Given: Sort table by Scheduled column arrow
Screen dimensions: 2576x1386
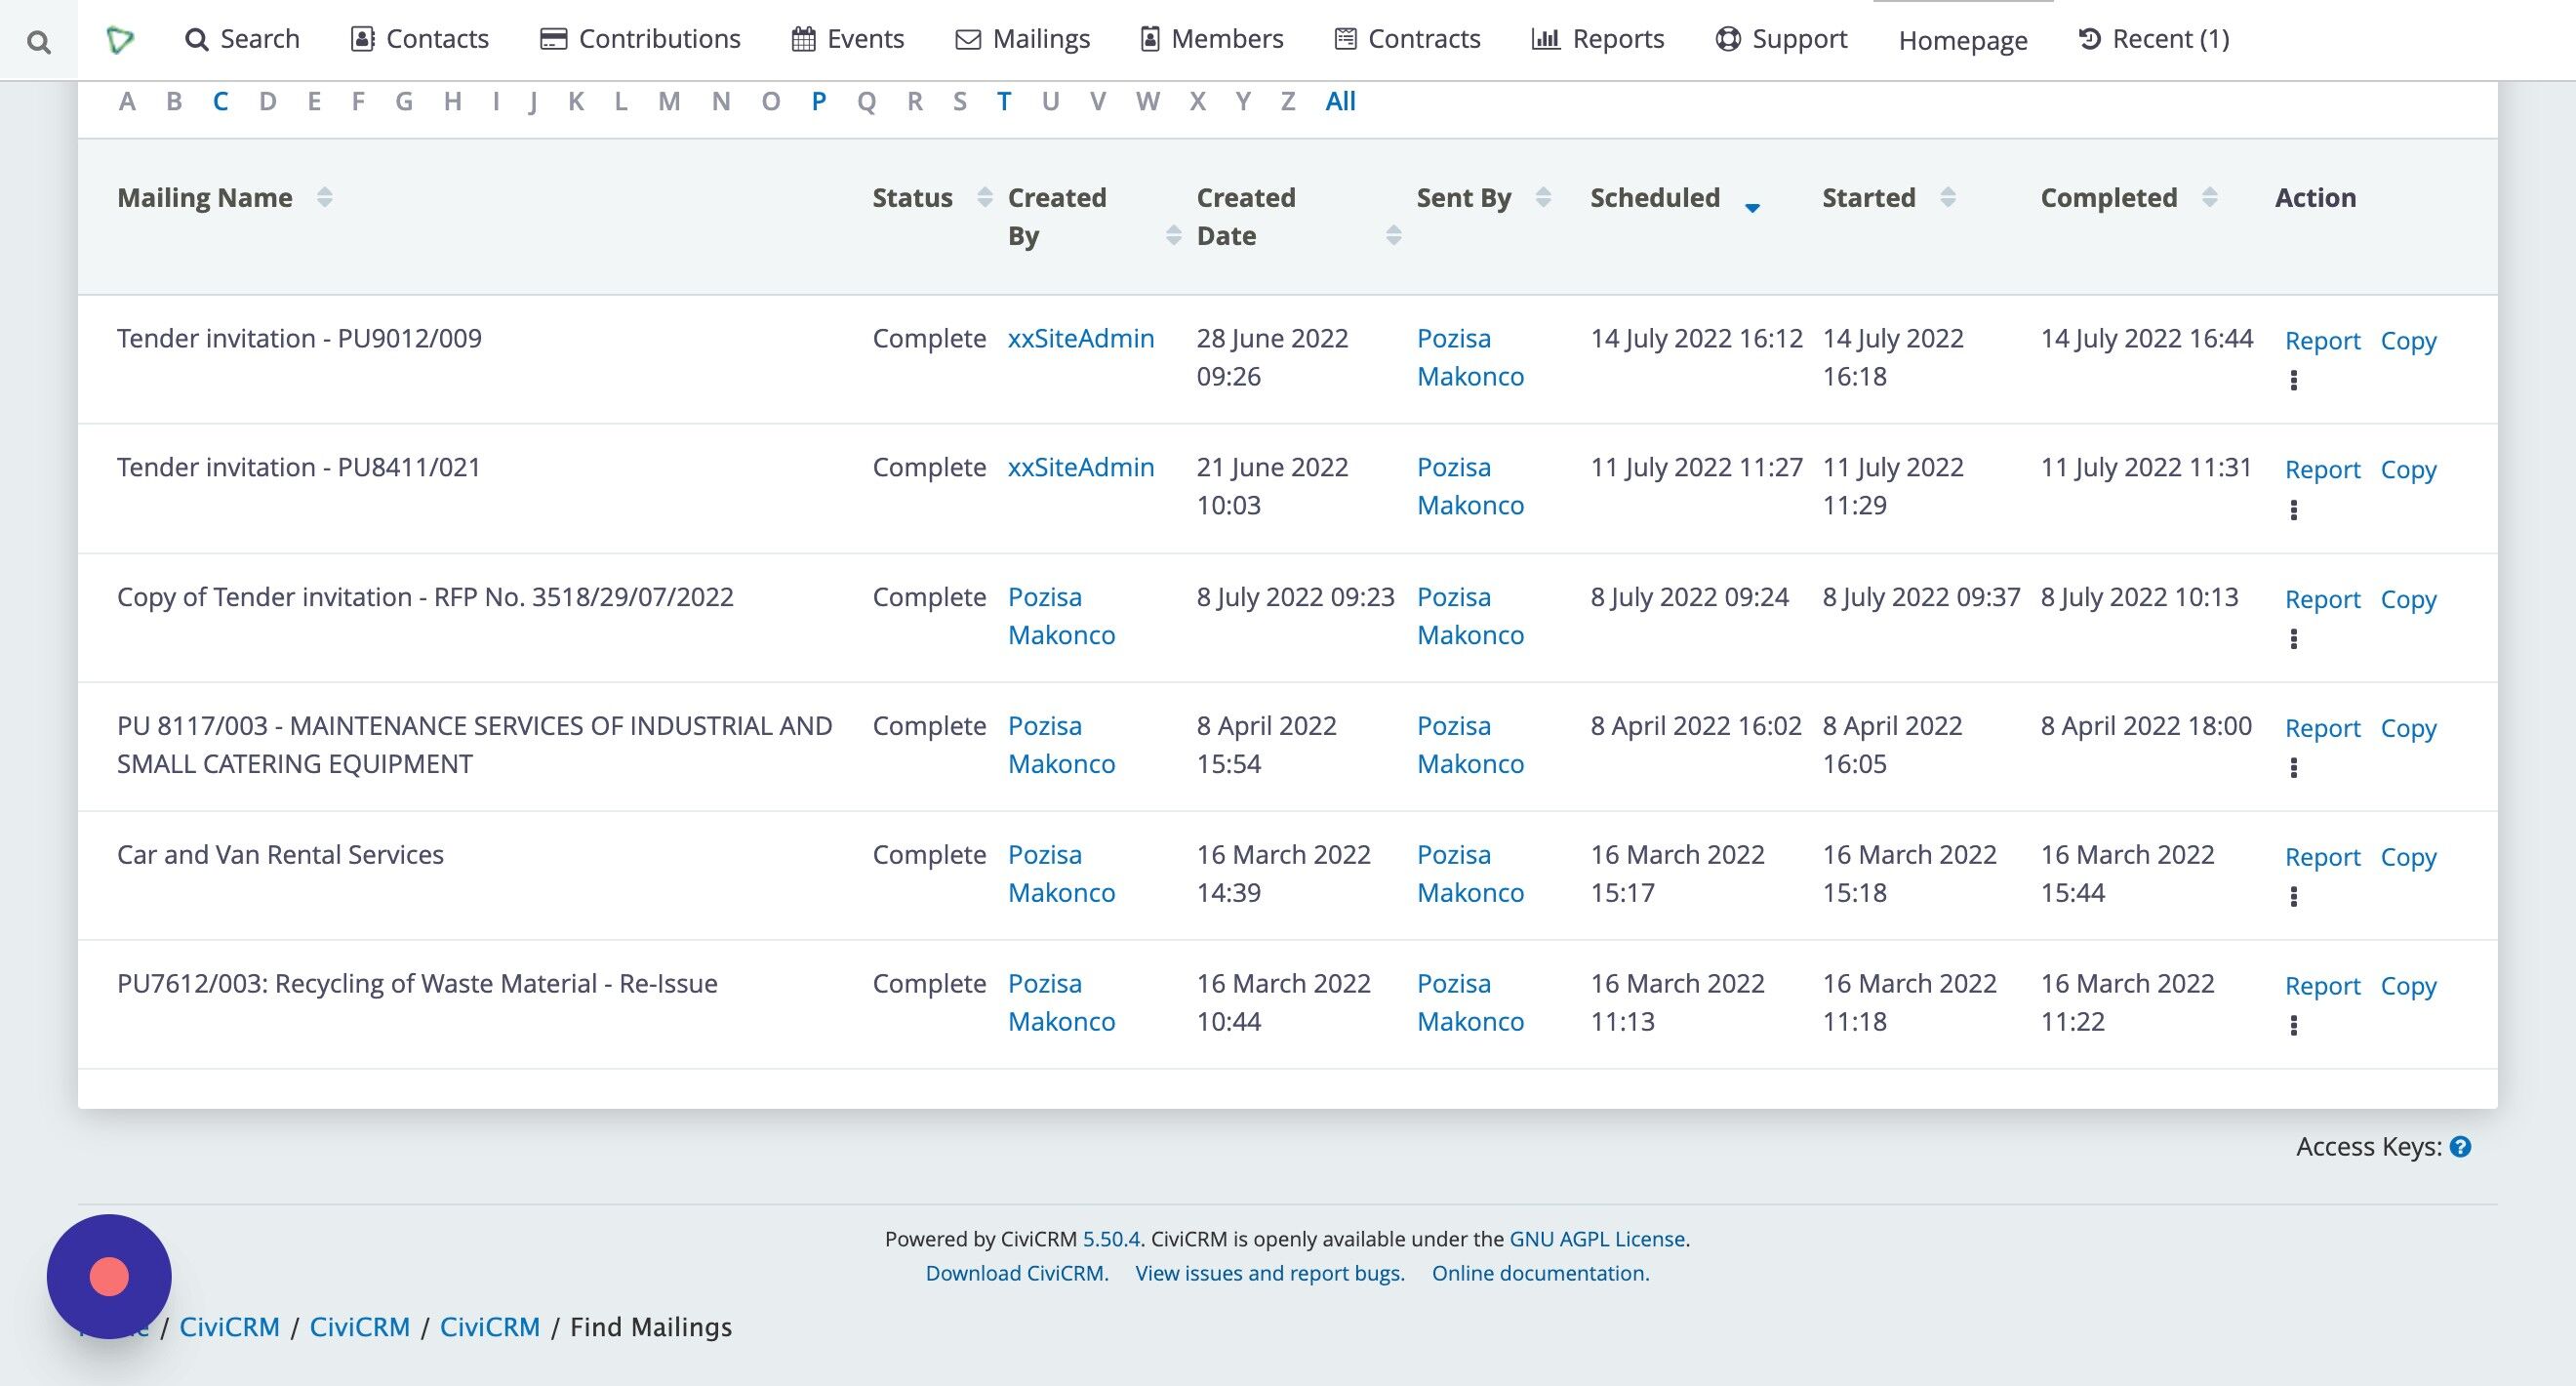Looking at the screenshot, I should click(1752, 207).
